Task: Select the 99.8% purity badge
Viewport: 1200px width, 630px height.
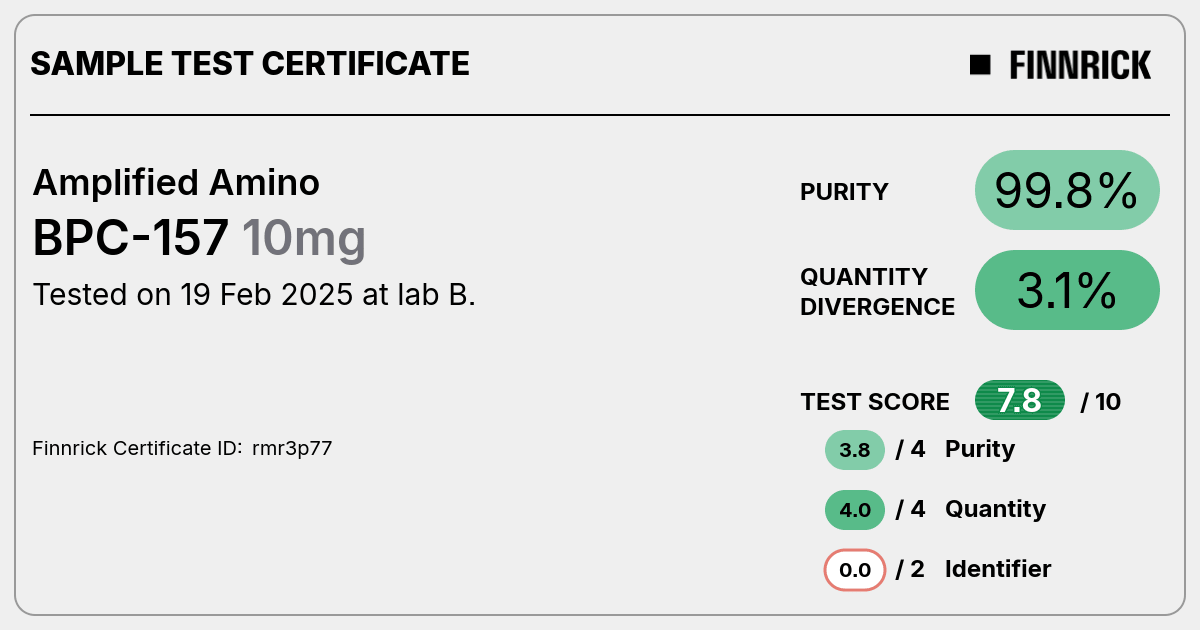Action: 1067,190
